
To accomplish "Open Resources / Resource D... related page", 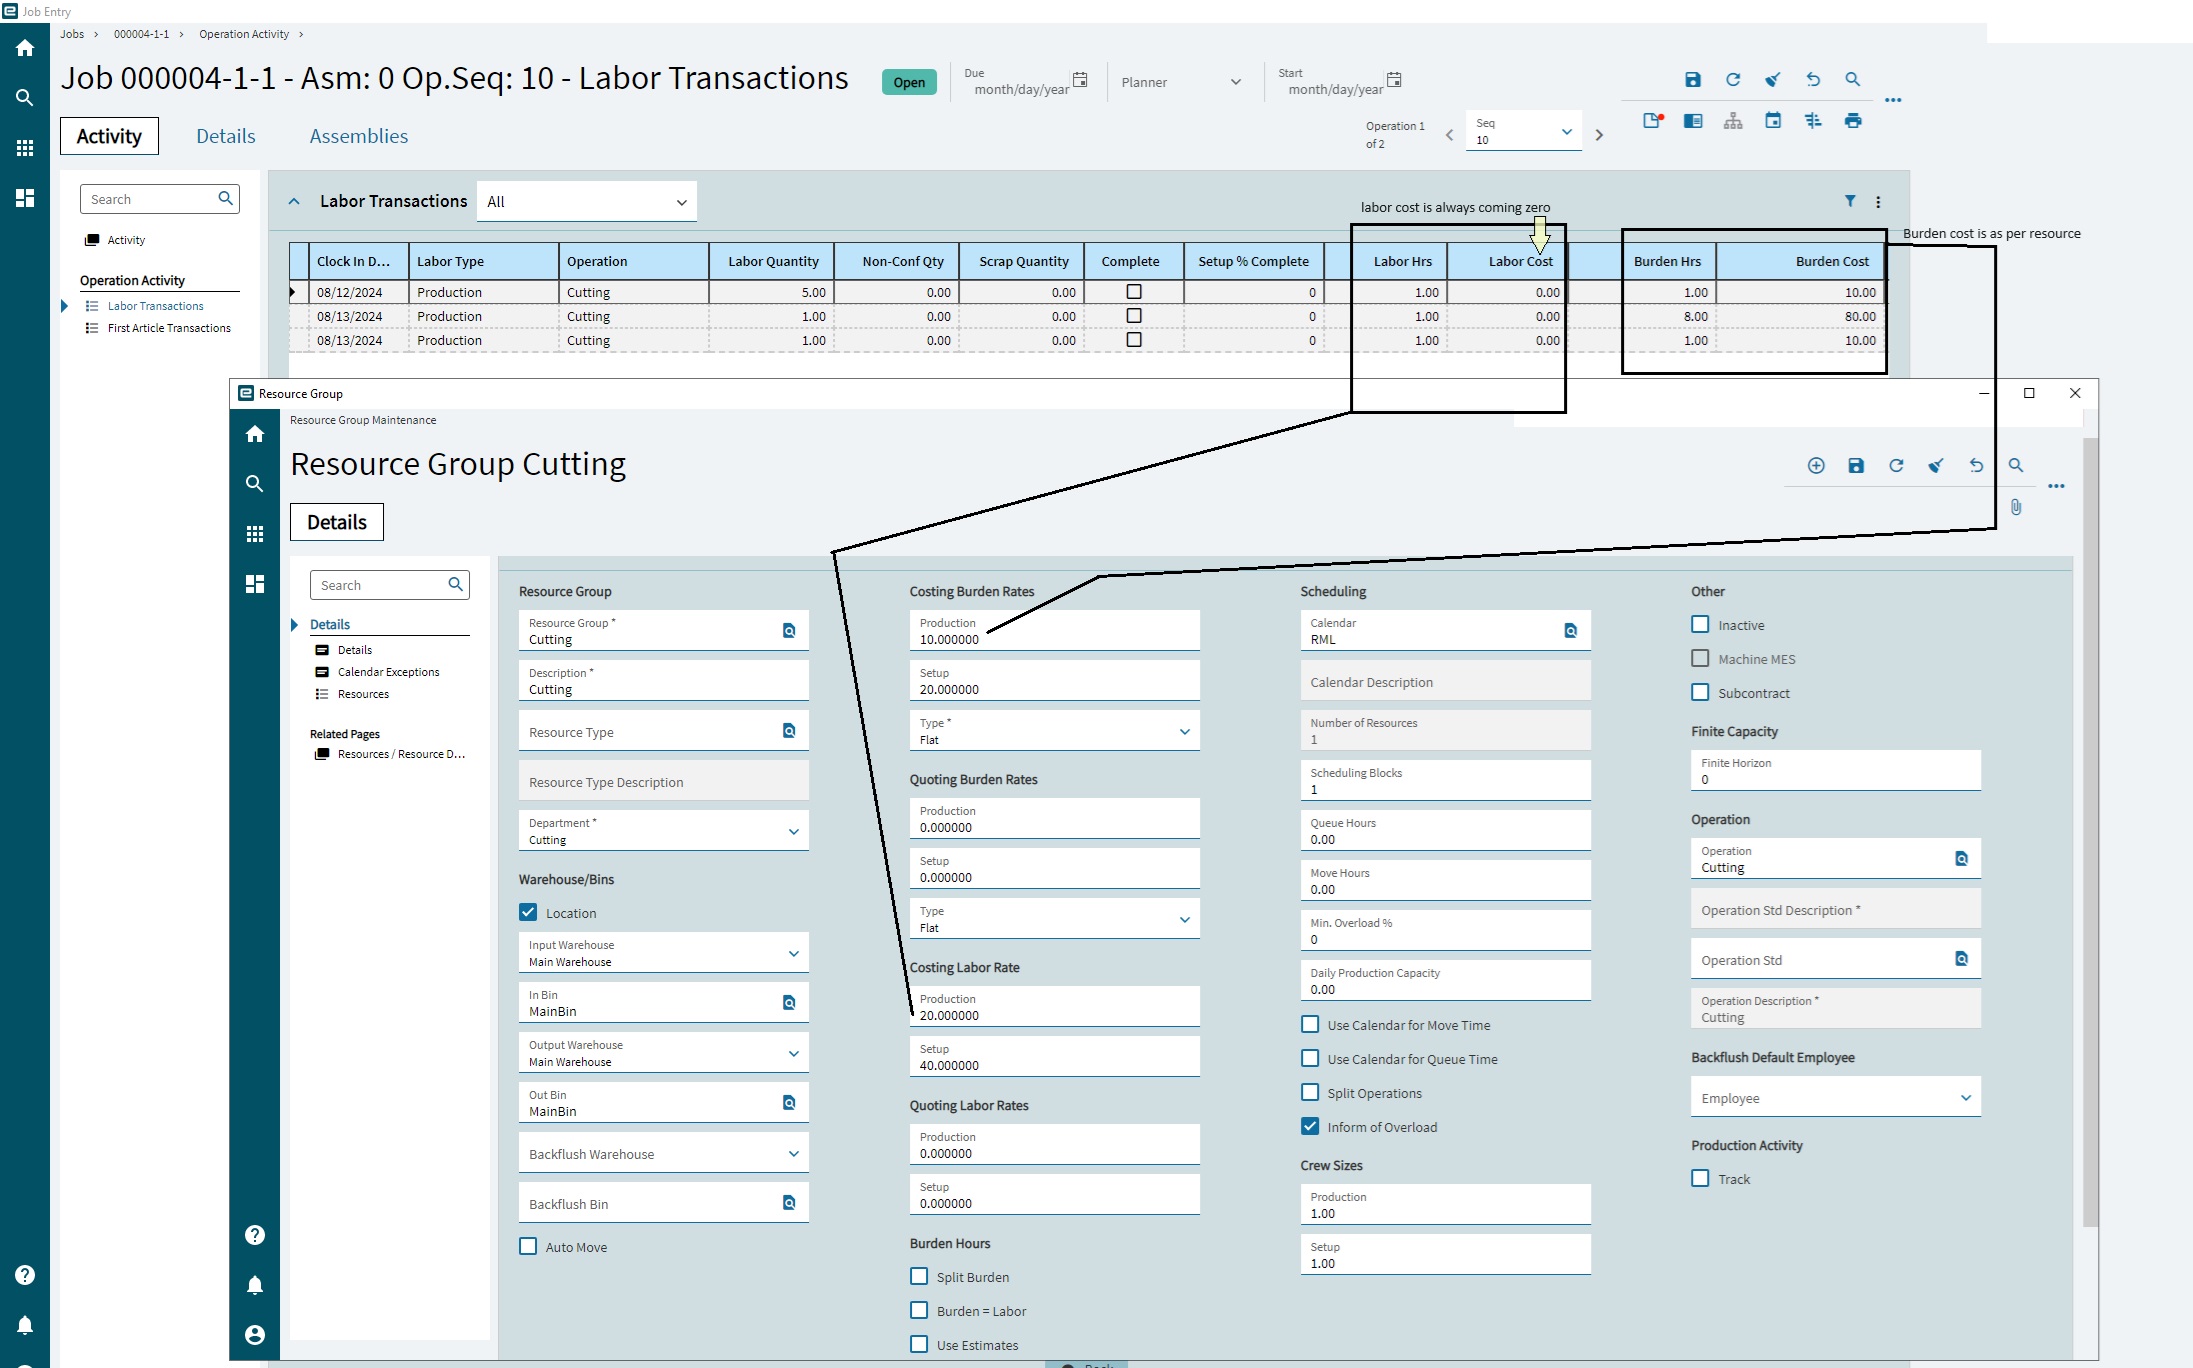I will click(401, 754).
